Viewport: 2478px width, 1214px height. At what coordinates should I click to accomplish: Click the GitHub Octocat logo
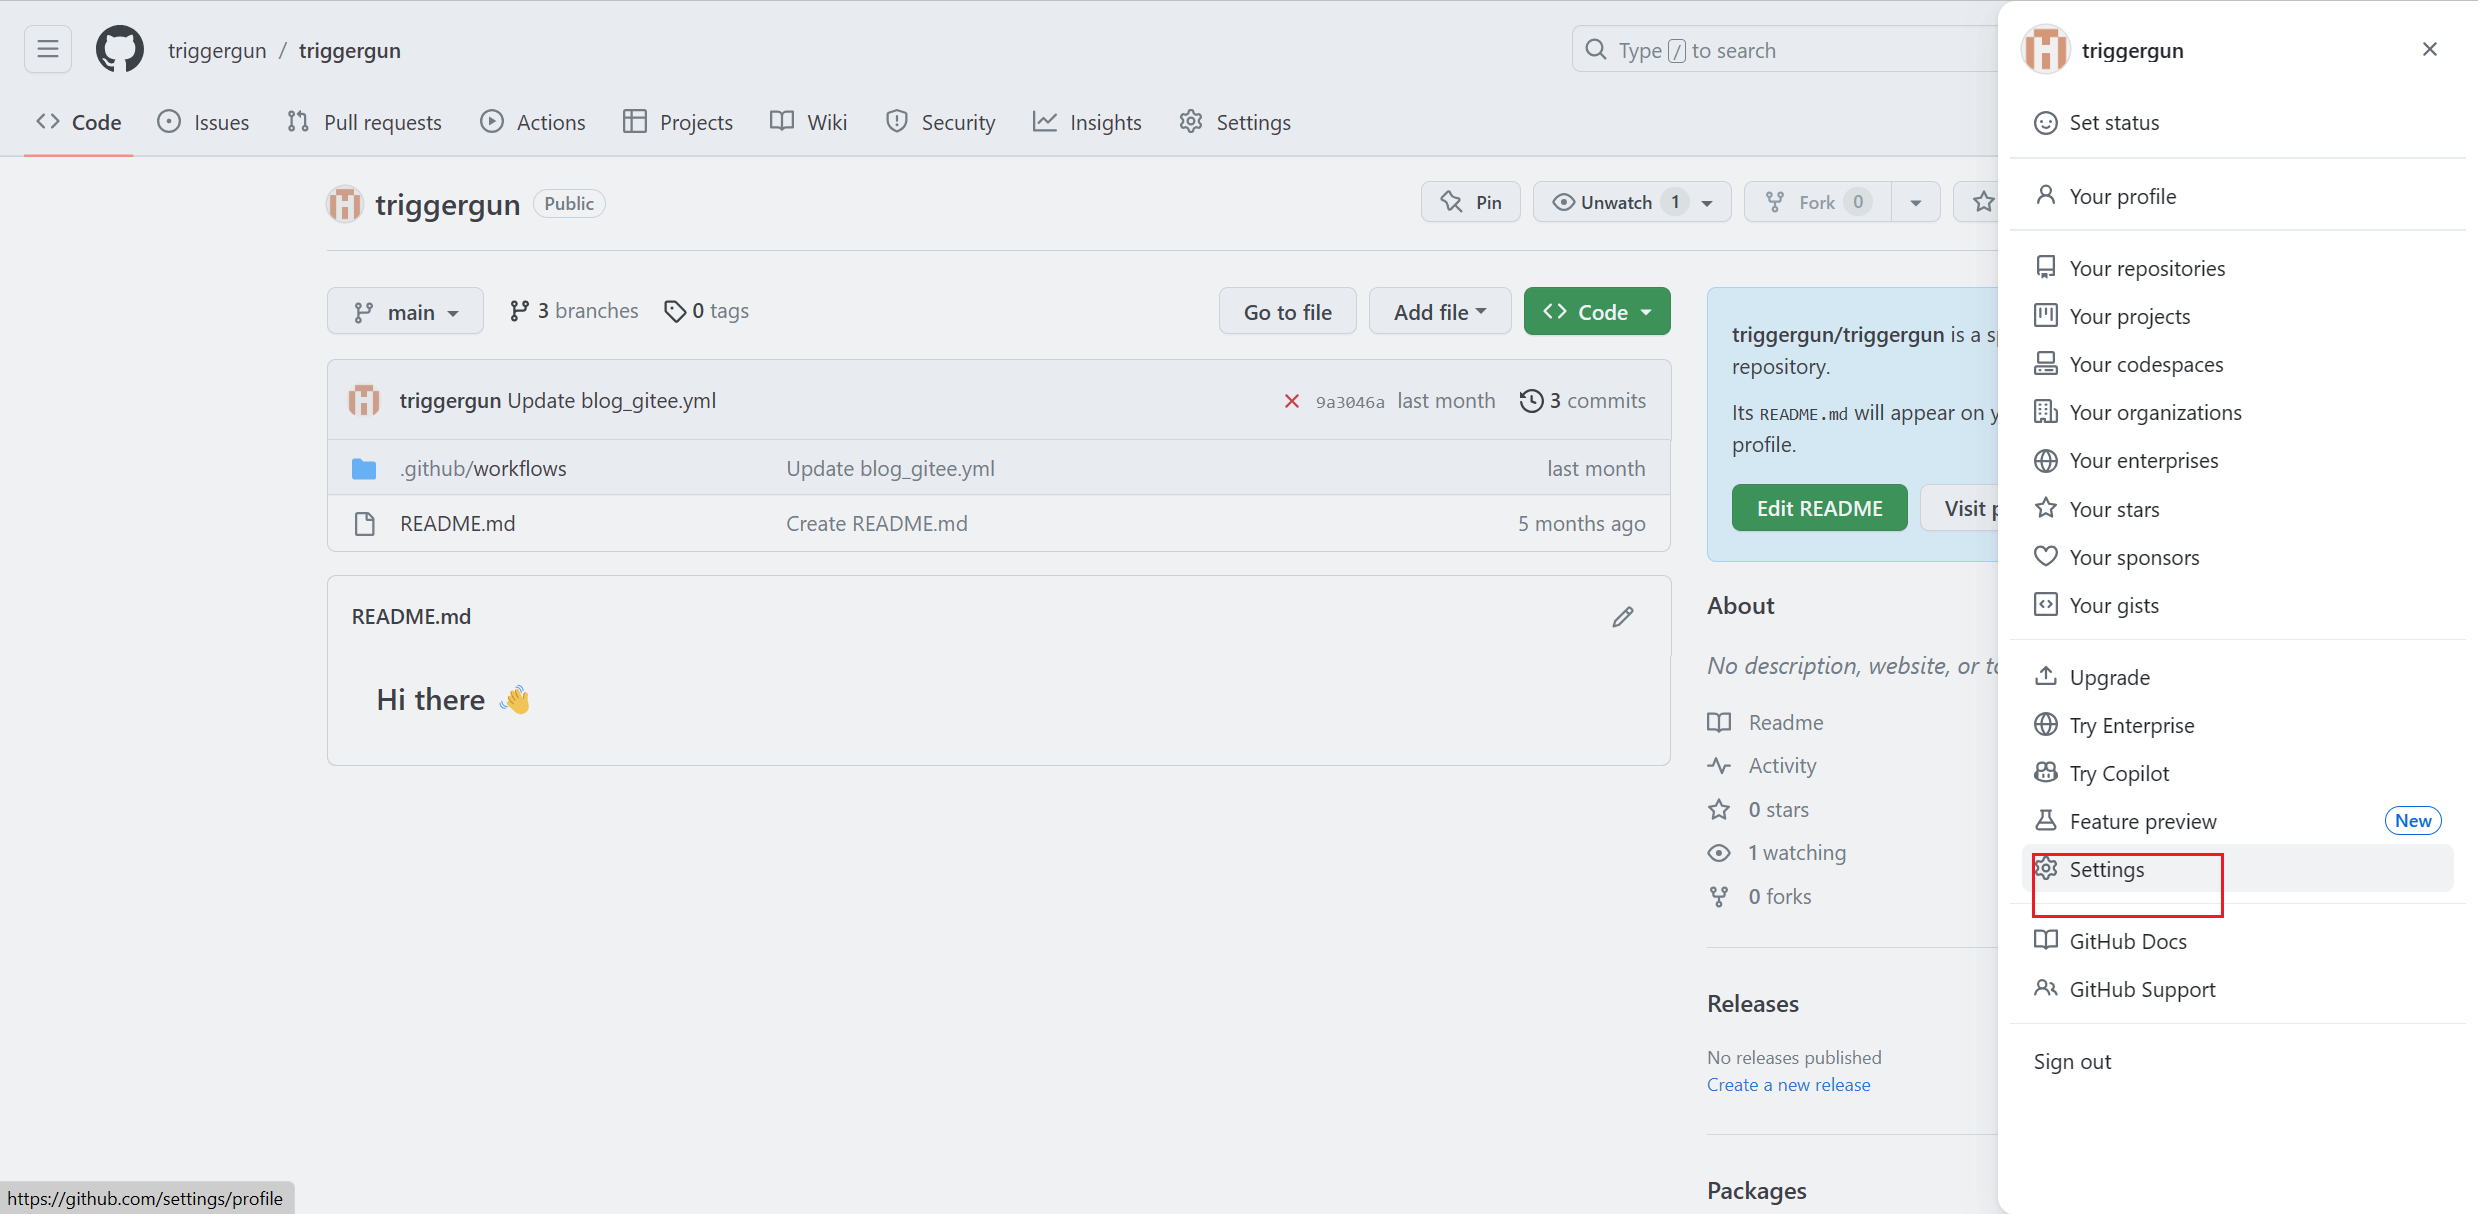coord(119,49)
